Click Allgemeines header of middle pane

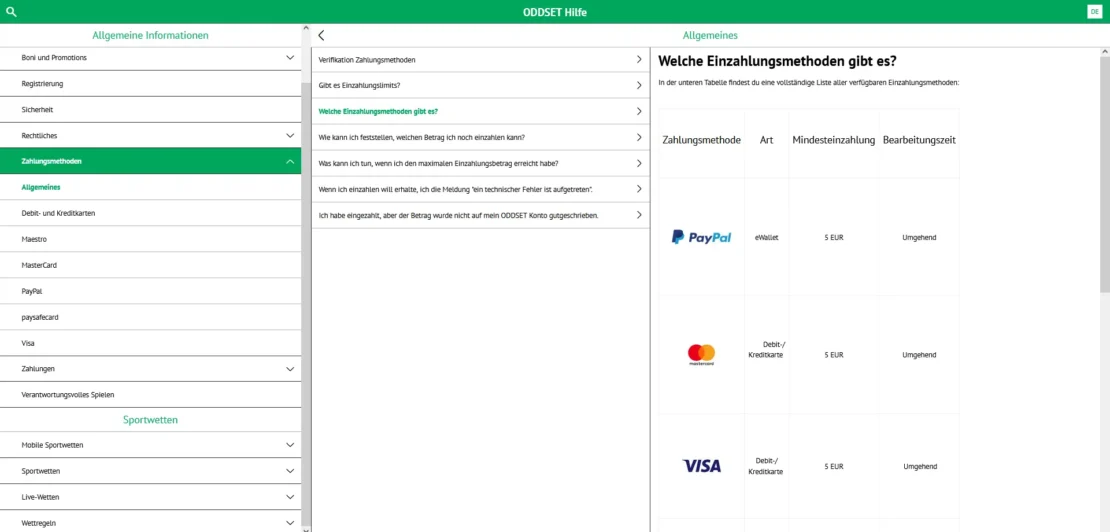[x=710, y=35]
